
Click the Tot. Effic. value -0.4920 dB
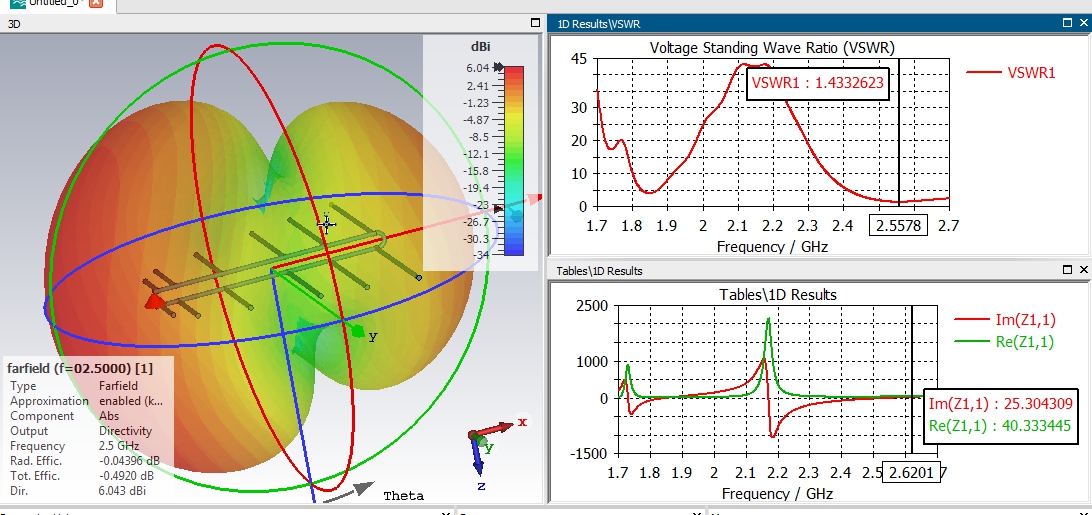coord(129,476)
